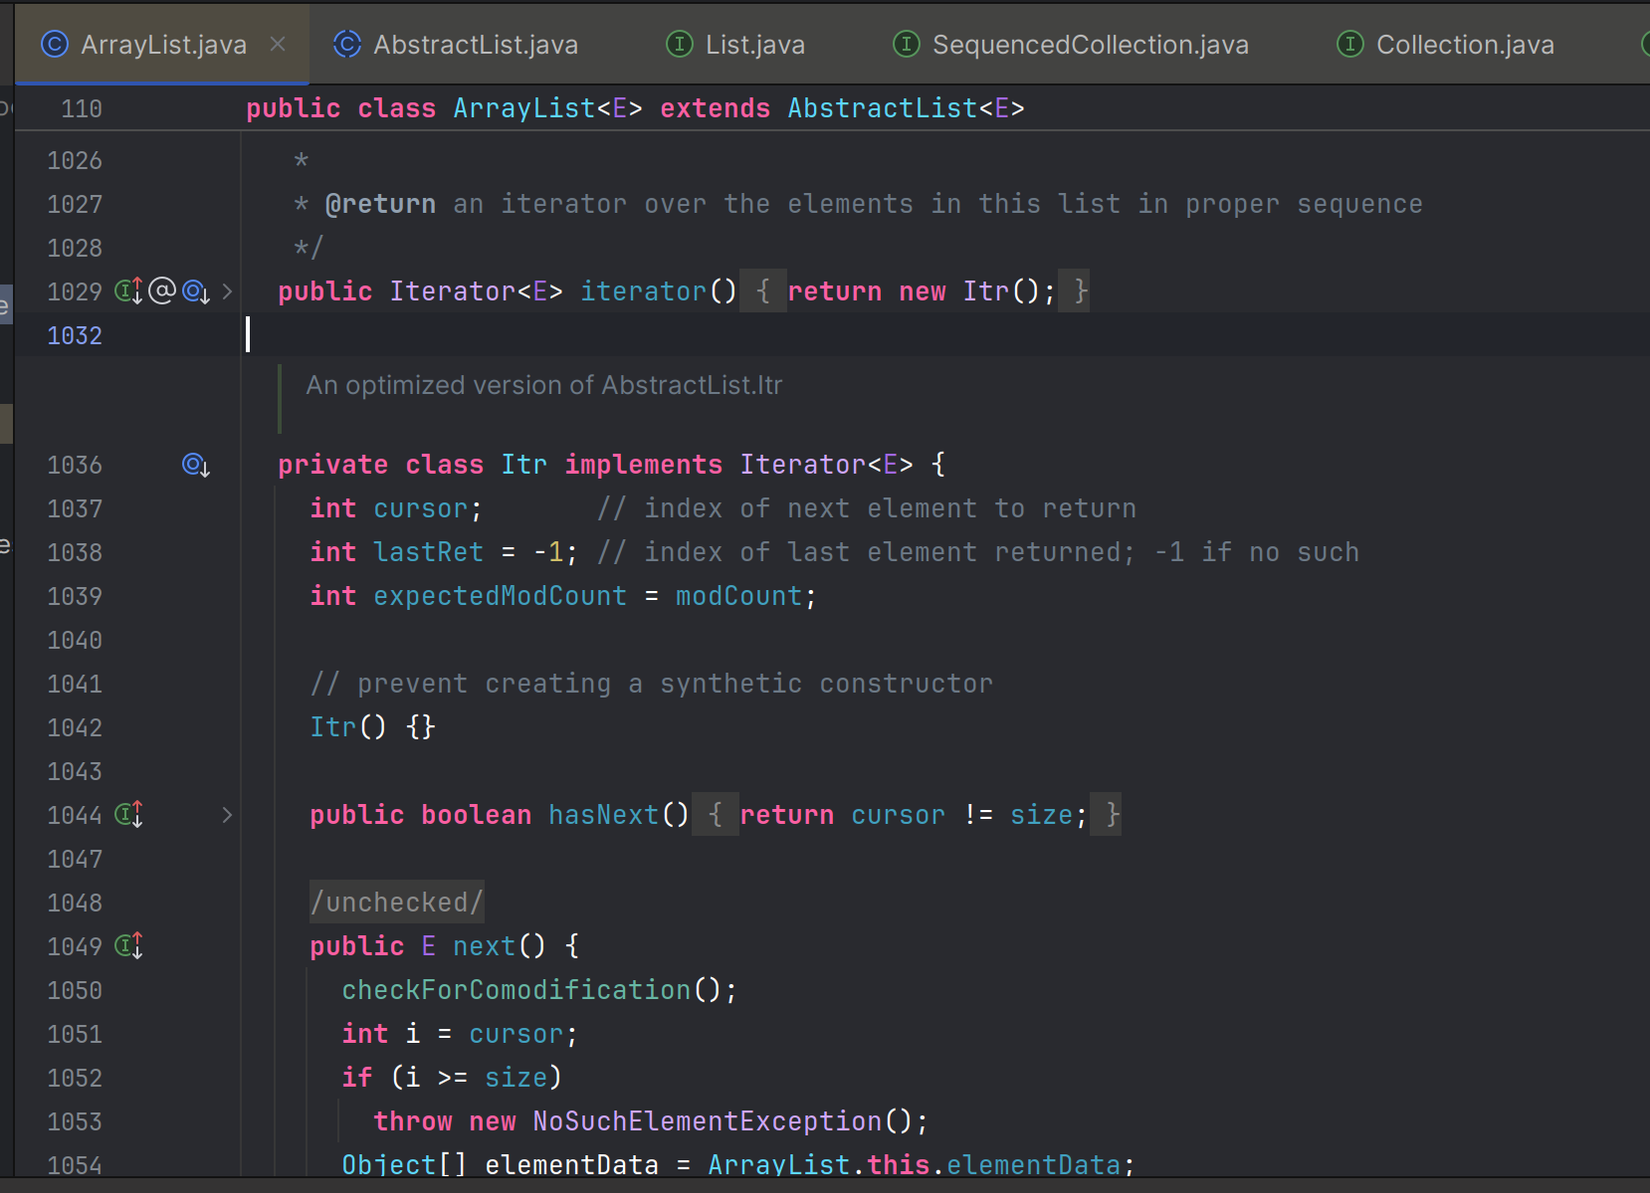
Task: Click the class icon on the AbstractList.java tab
Action: (x=345, y=44)
